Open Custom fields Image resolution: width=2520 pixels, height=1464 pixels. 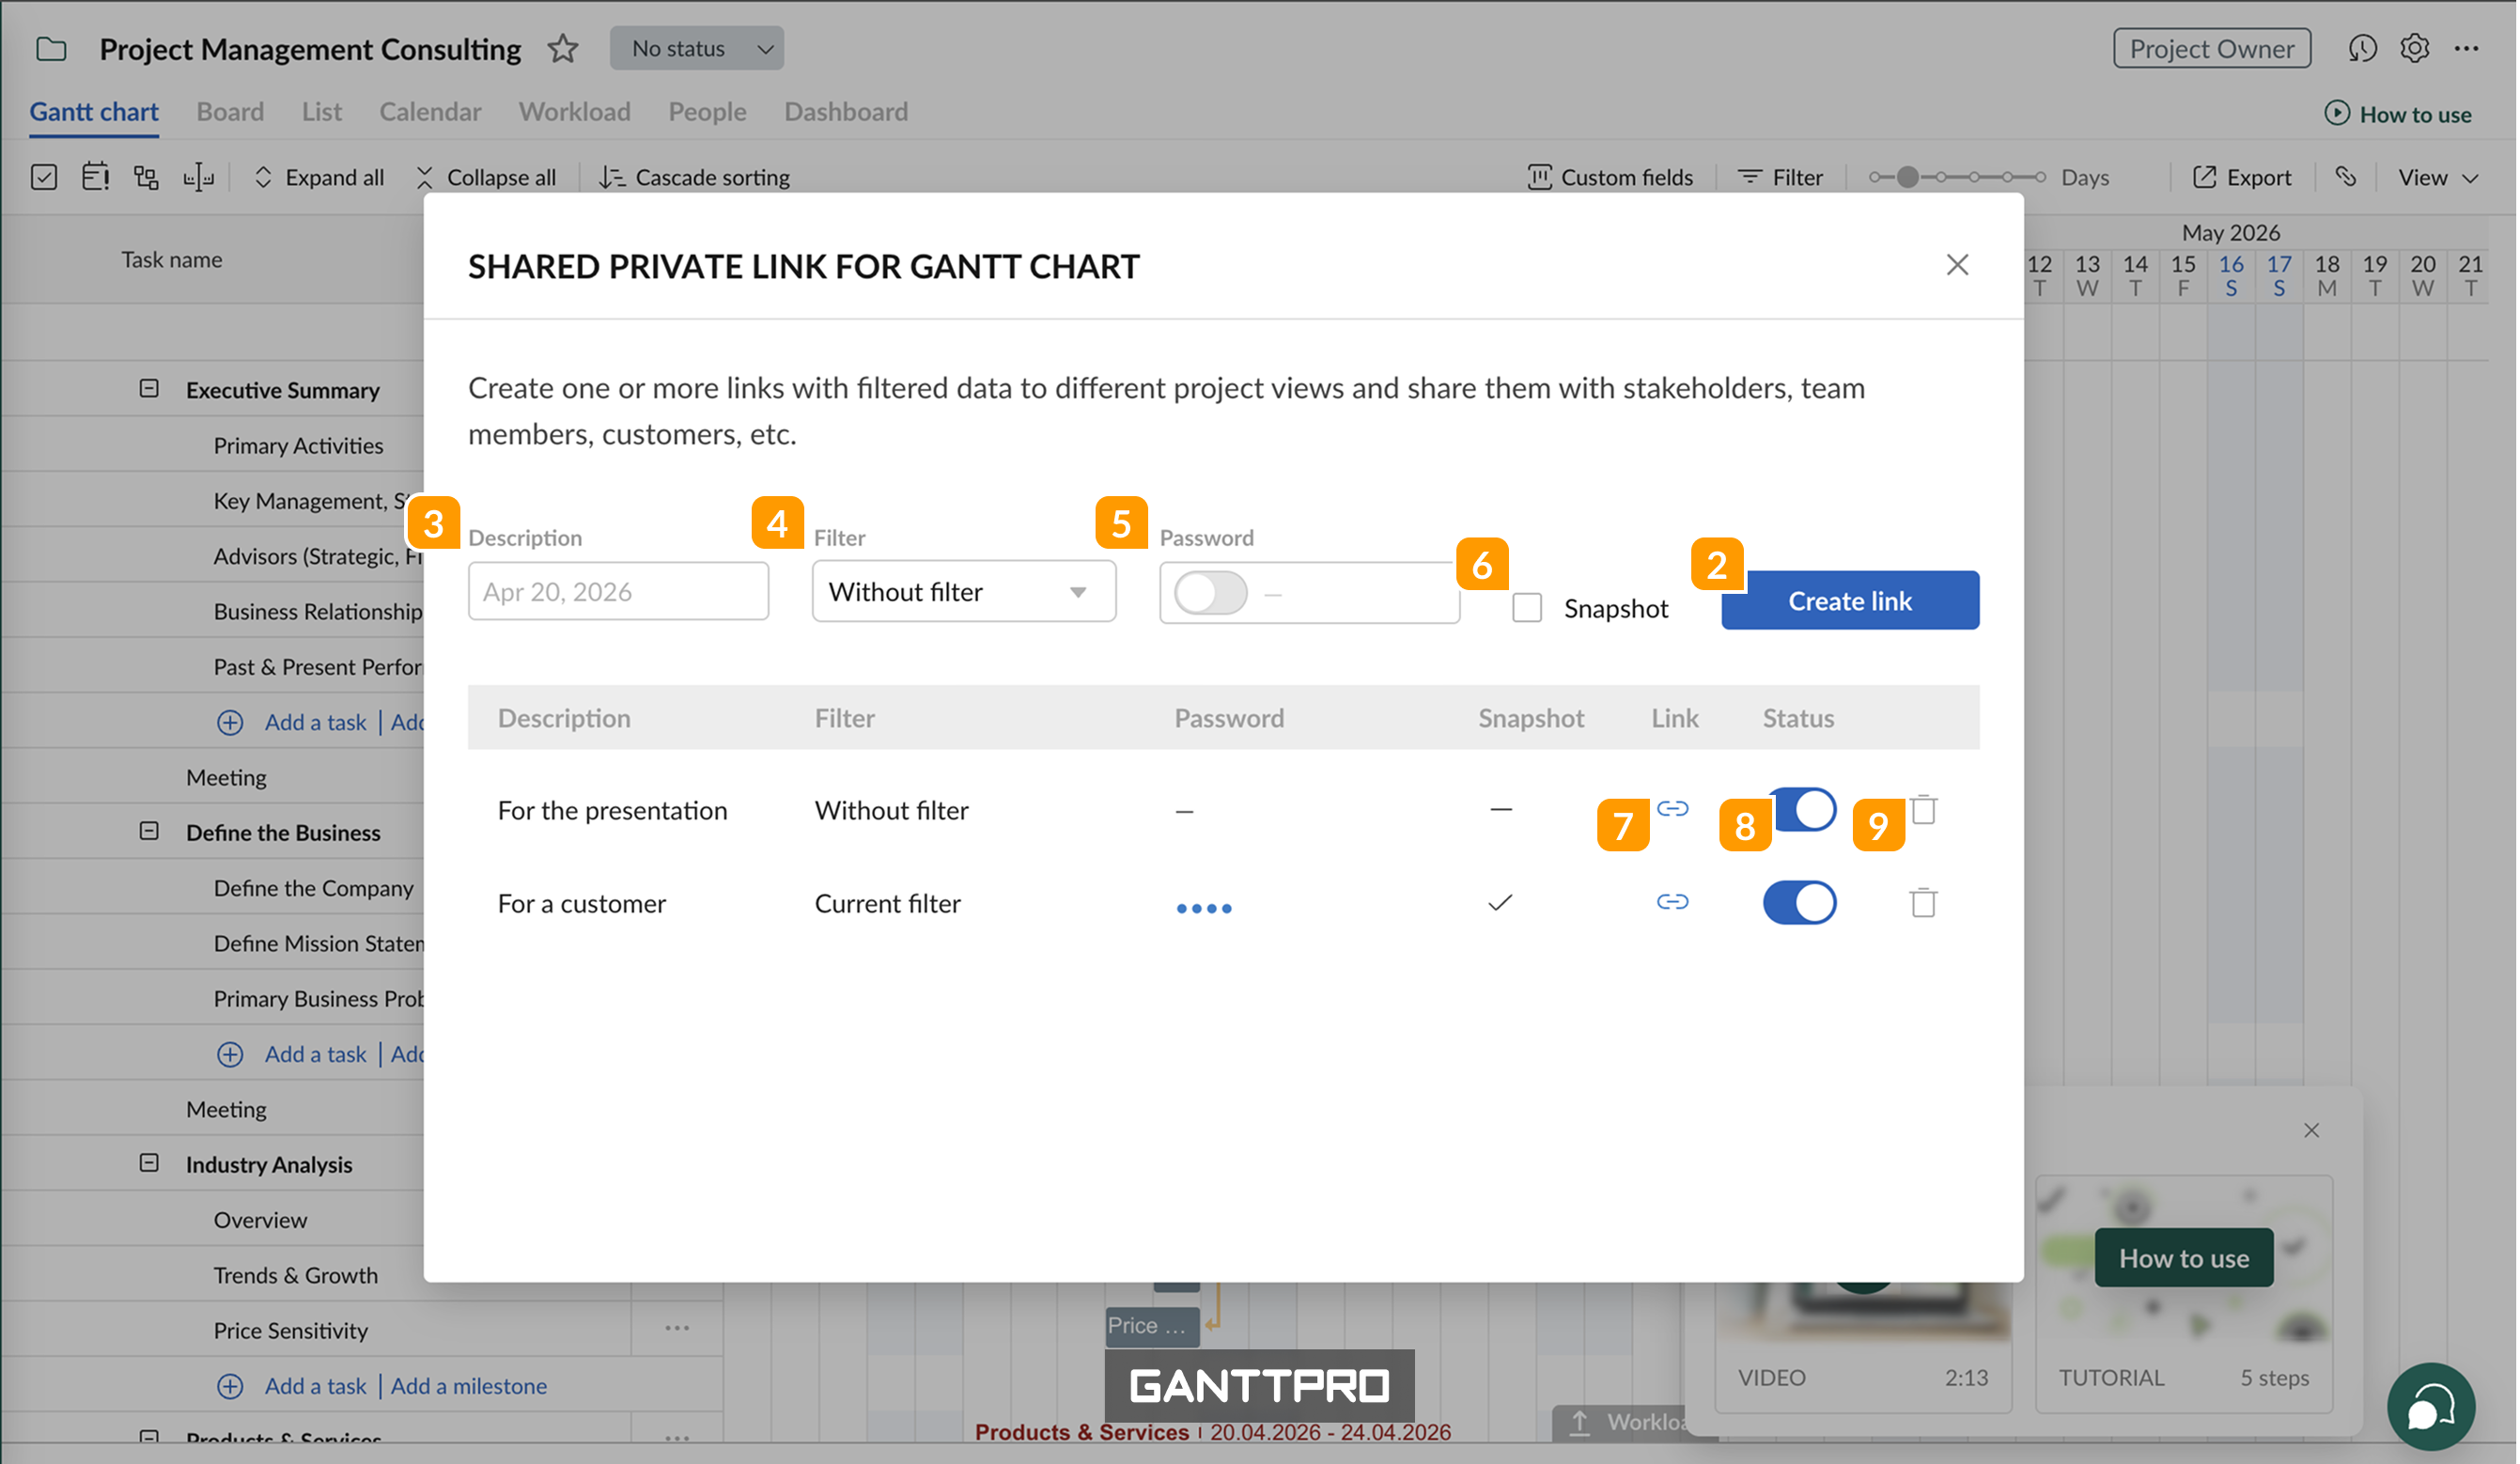click(1610, 177)
